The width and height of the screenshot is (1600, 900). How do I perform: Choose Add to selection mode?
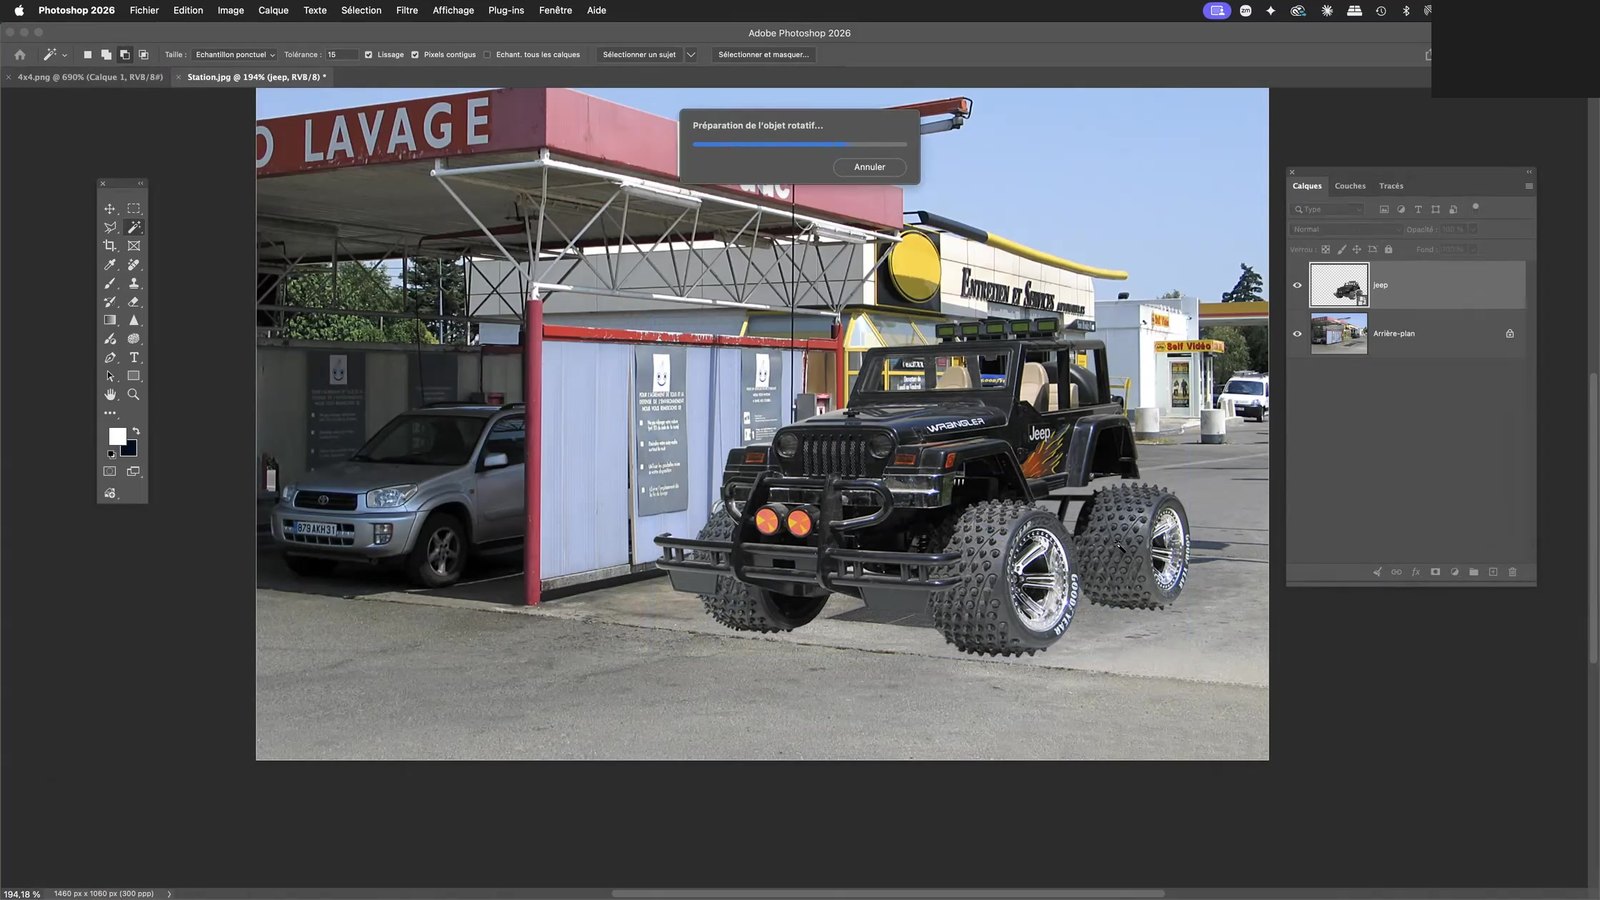coord(106,55)
